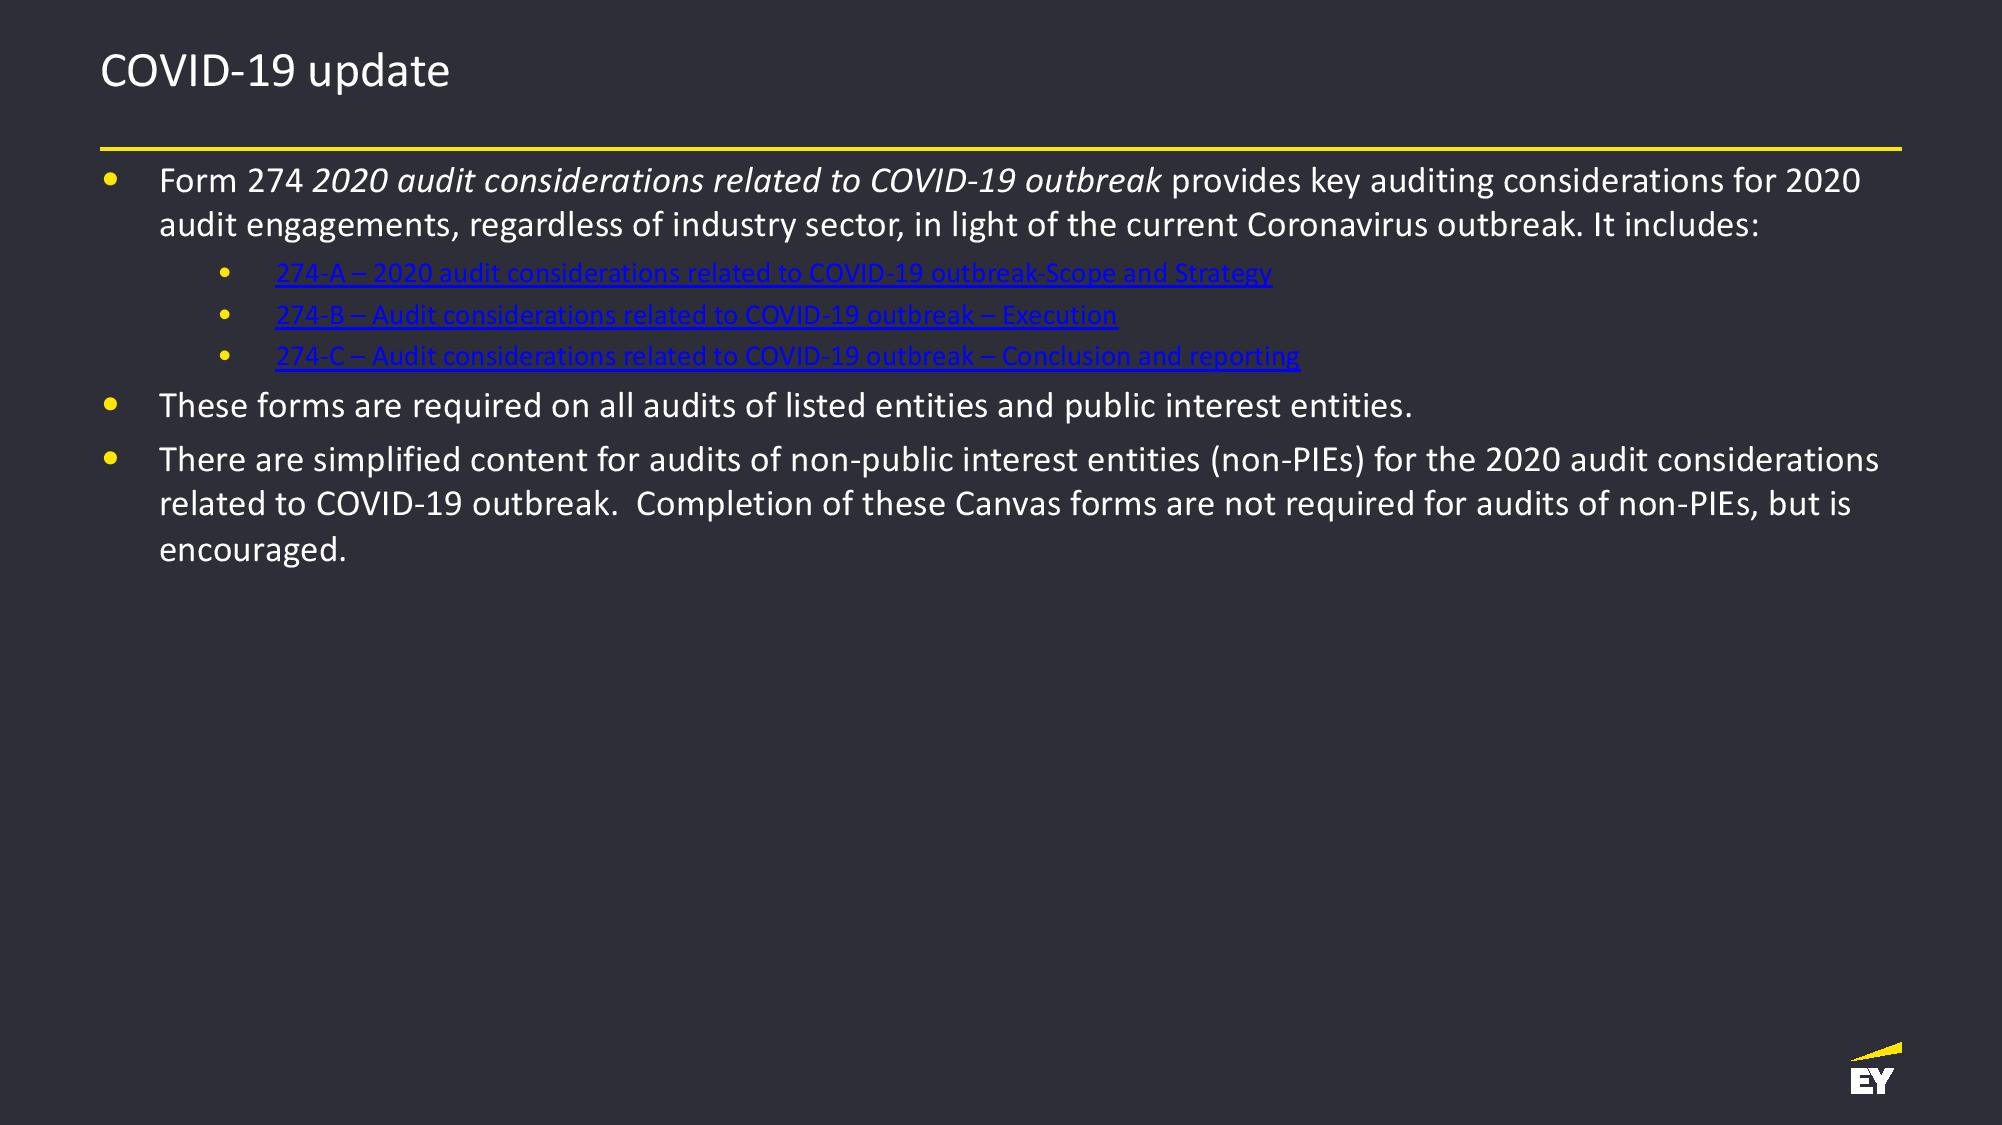Click the word 'encouraged.' at paragraph end
Image resolution: width=2002 pixels, height=1125 pixels.
(252, 549)
